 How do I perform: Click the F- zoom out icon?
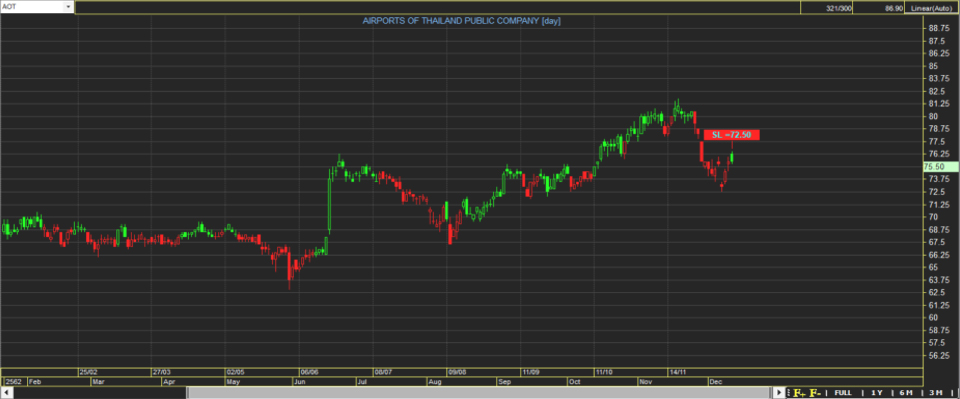815,392
